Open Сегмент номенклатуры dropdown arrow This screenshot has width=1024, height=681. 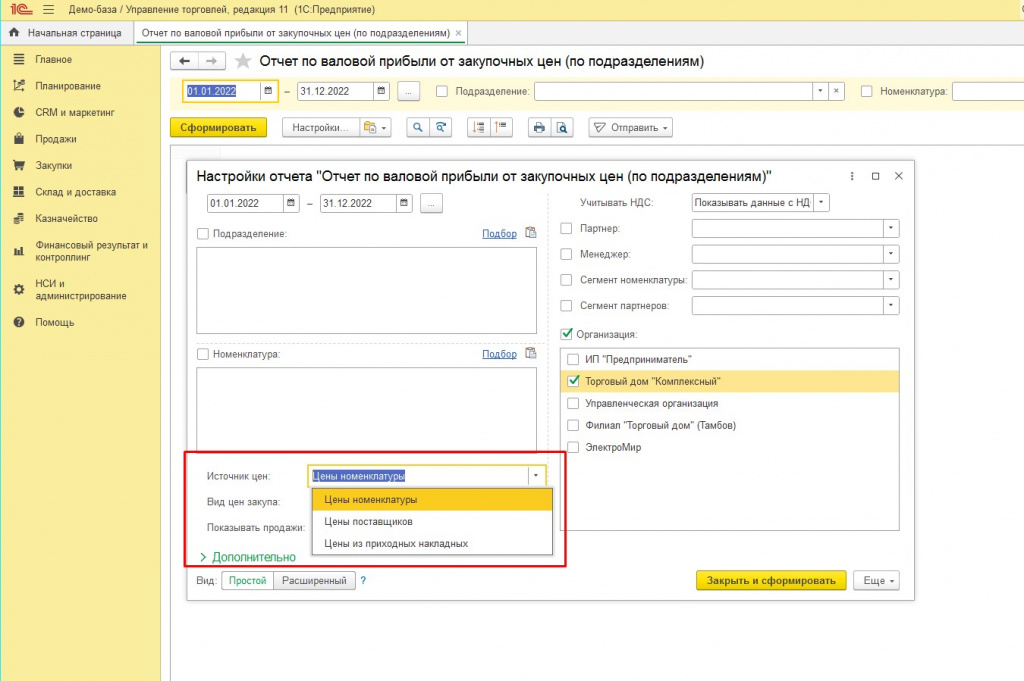[x=891, y=279]
